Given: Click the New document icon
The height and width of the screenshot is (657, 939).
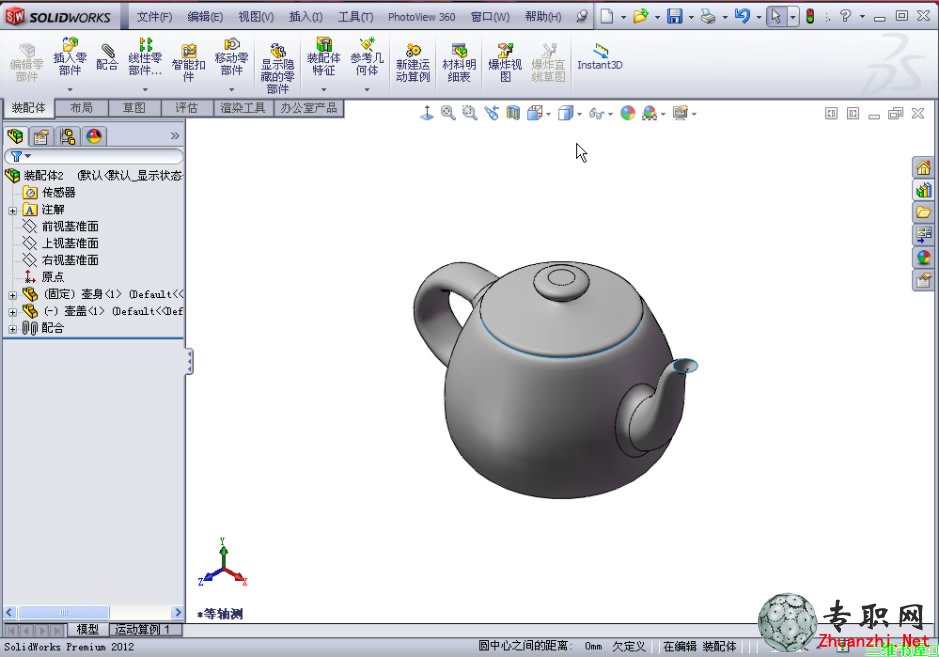Looking at the screenshot, I should tap(607, 16).
